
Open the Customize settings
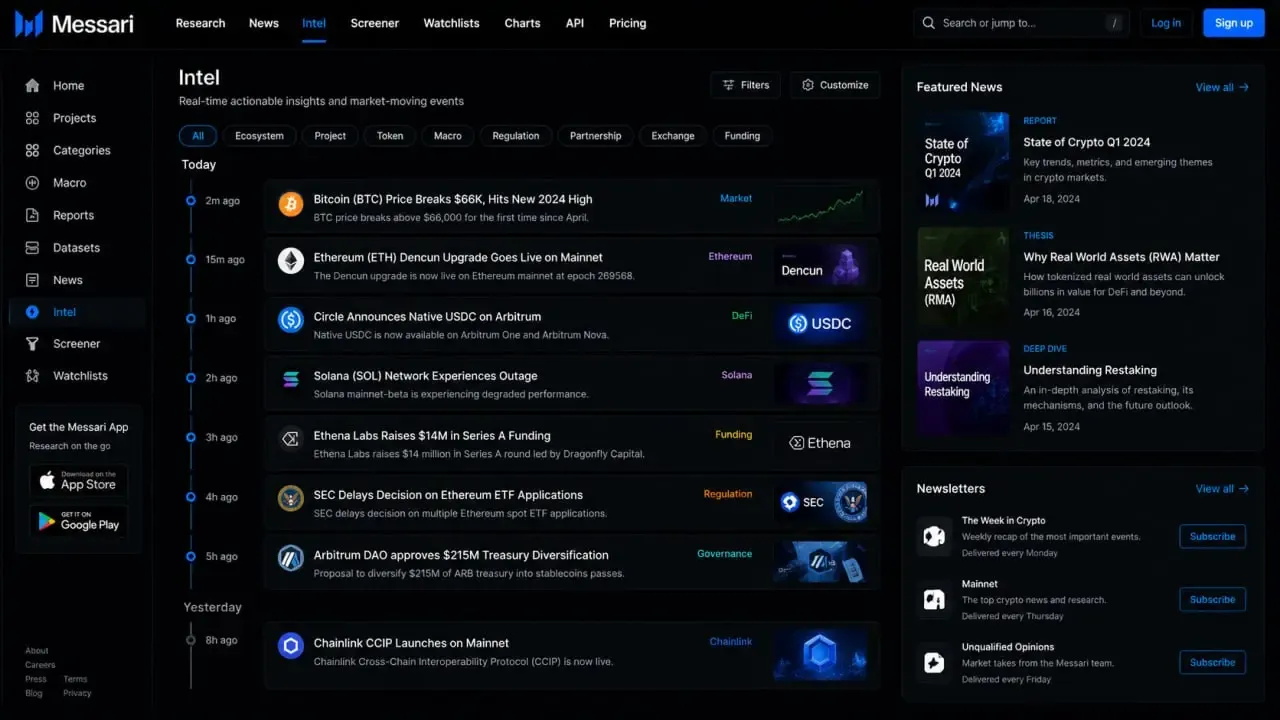tap(835, 85)
